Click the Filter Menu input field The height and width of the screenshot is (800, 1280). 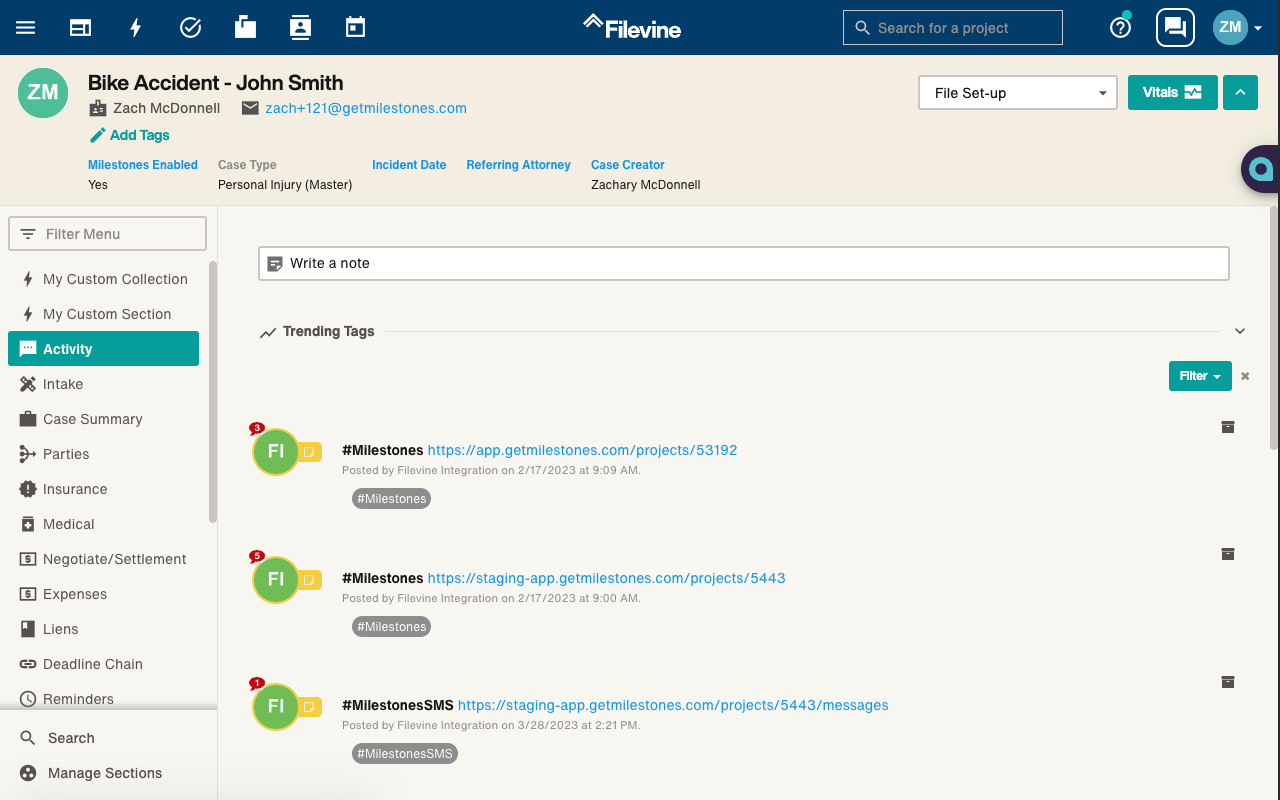[107, 234]
